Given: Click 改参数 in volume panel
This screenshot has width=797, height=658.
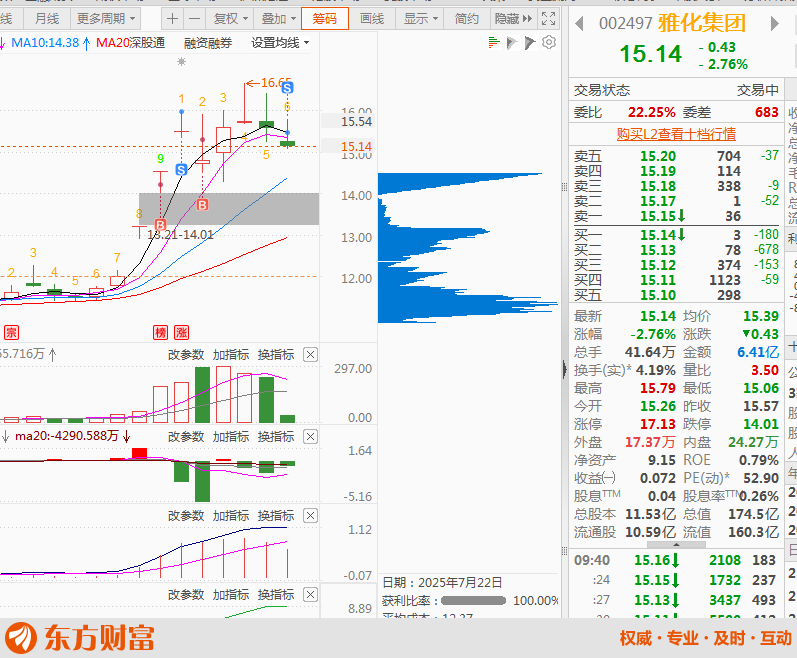Looking at the screenshot, I should [x=186, y=355].
